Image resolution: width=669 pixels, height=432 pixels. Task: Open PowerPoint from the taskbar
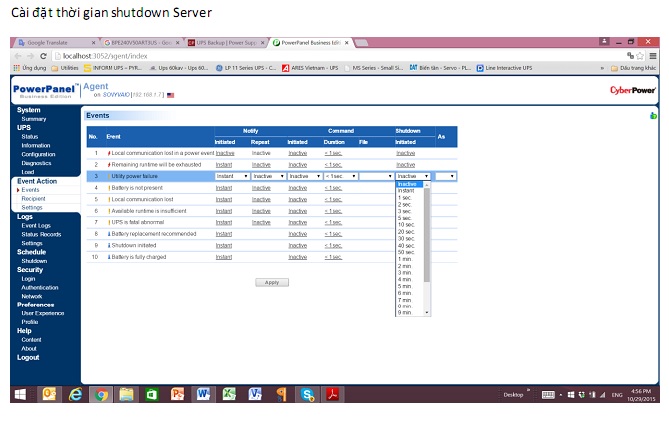(178, 394)
